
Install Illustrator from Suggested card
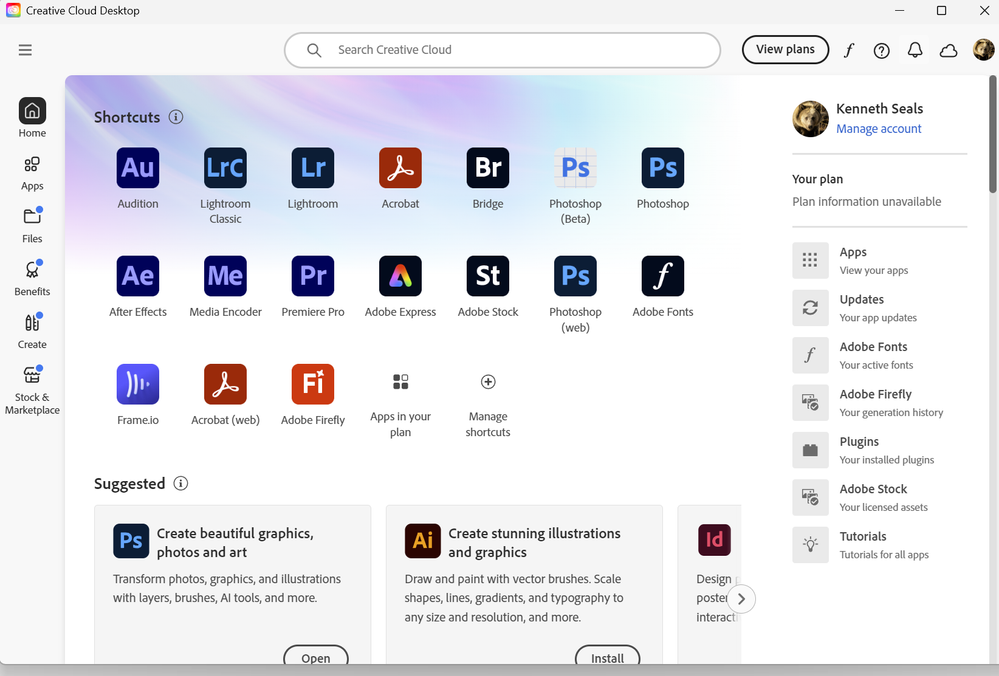[607, 656]
